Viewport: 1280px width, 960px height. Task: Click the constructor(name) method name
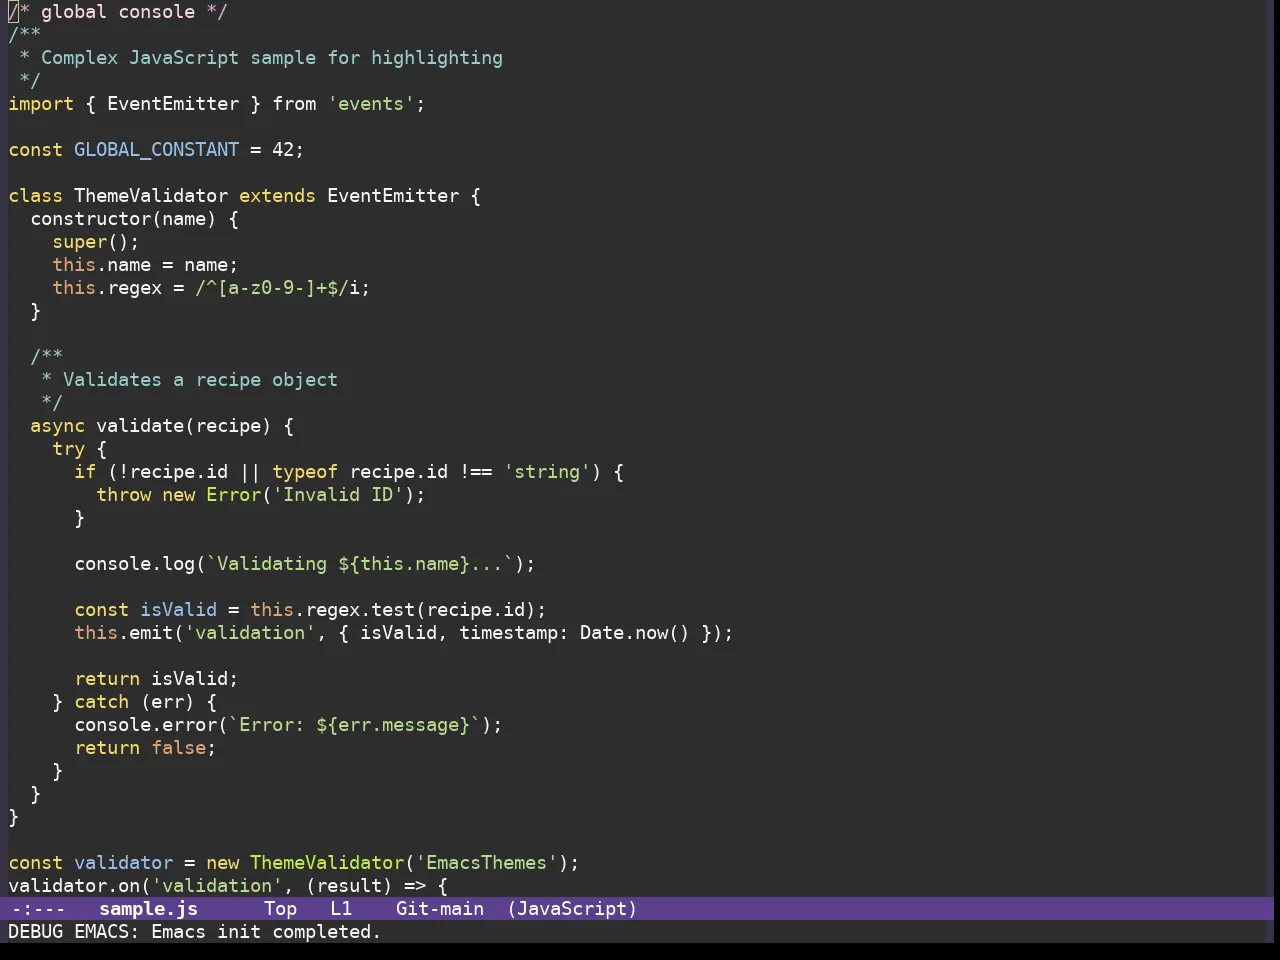123,219
